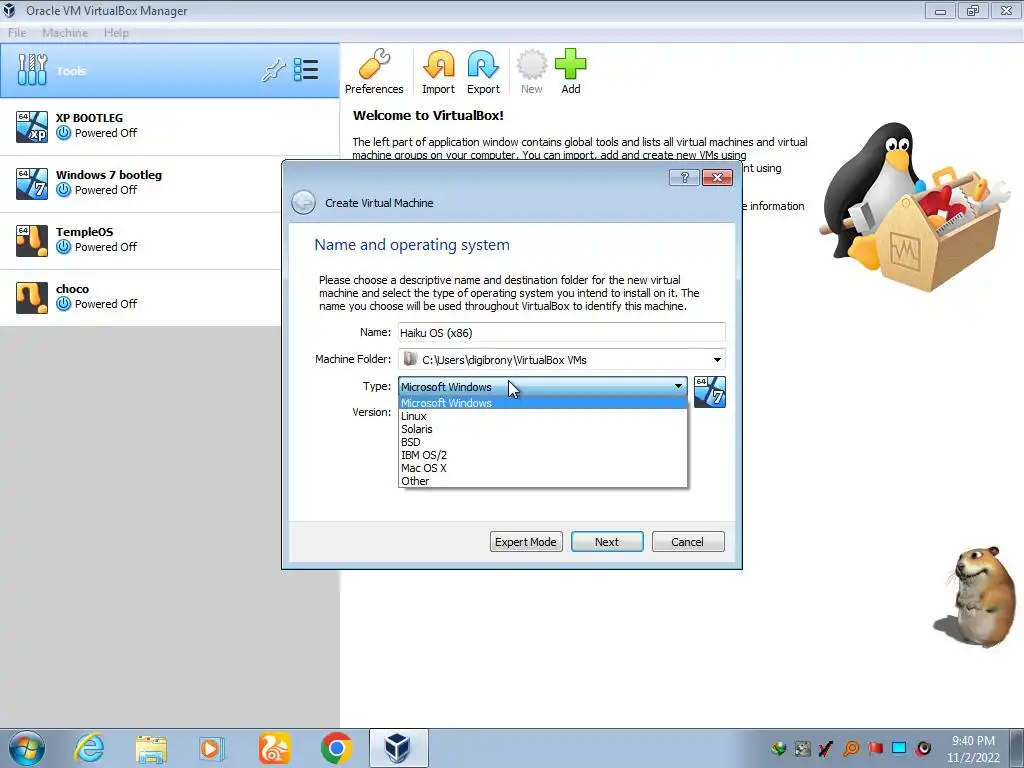Click the green Add machine icon
The width and height of the screenshot is (1024, 768).
point(571,72)
